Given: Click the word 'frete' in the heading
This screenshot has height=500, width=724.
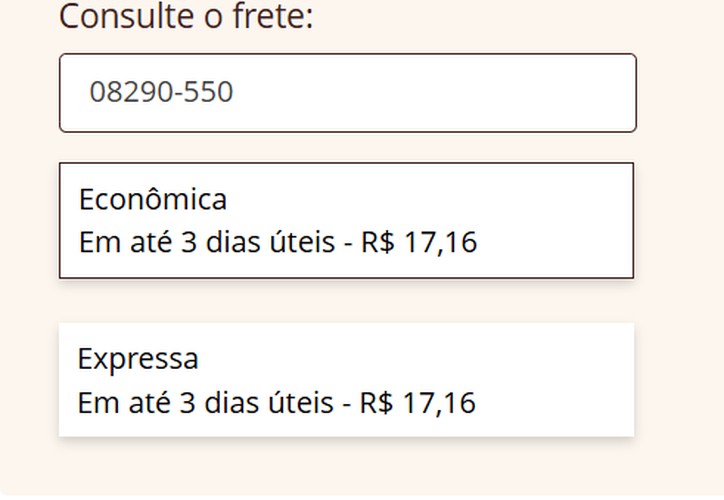Looking at the screenshot, I should [270, 16].
